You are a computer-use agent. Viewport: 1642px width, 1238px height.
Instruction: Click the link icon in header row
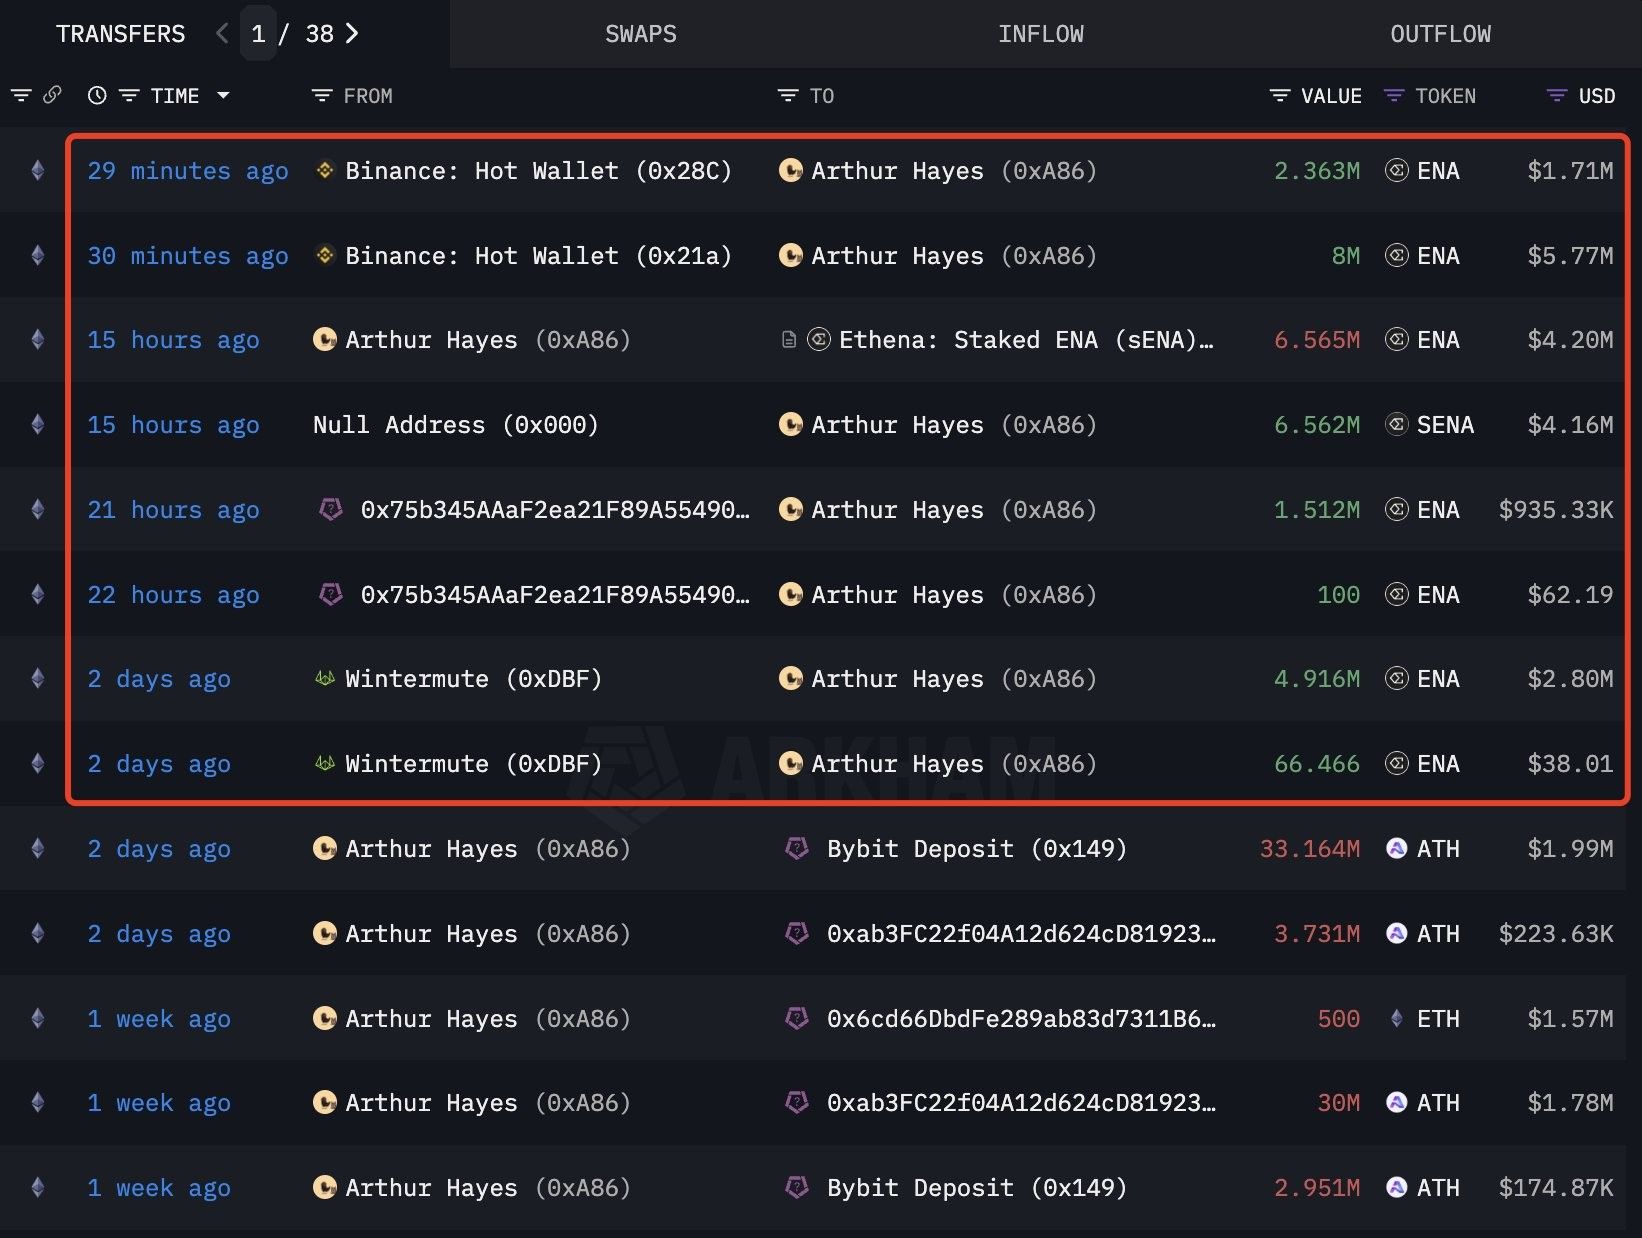(x=52, y=95)
